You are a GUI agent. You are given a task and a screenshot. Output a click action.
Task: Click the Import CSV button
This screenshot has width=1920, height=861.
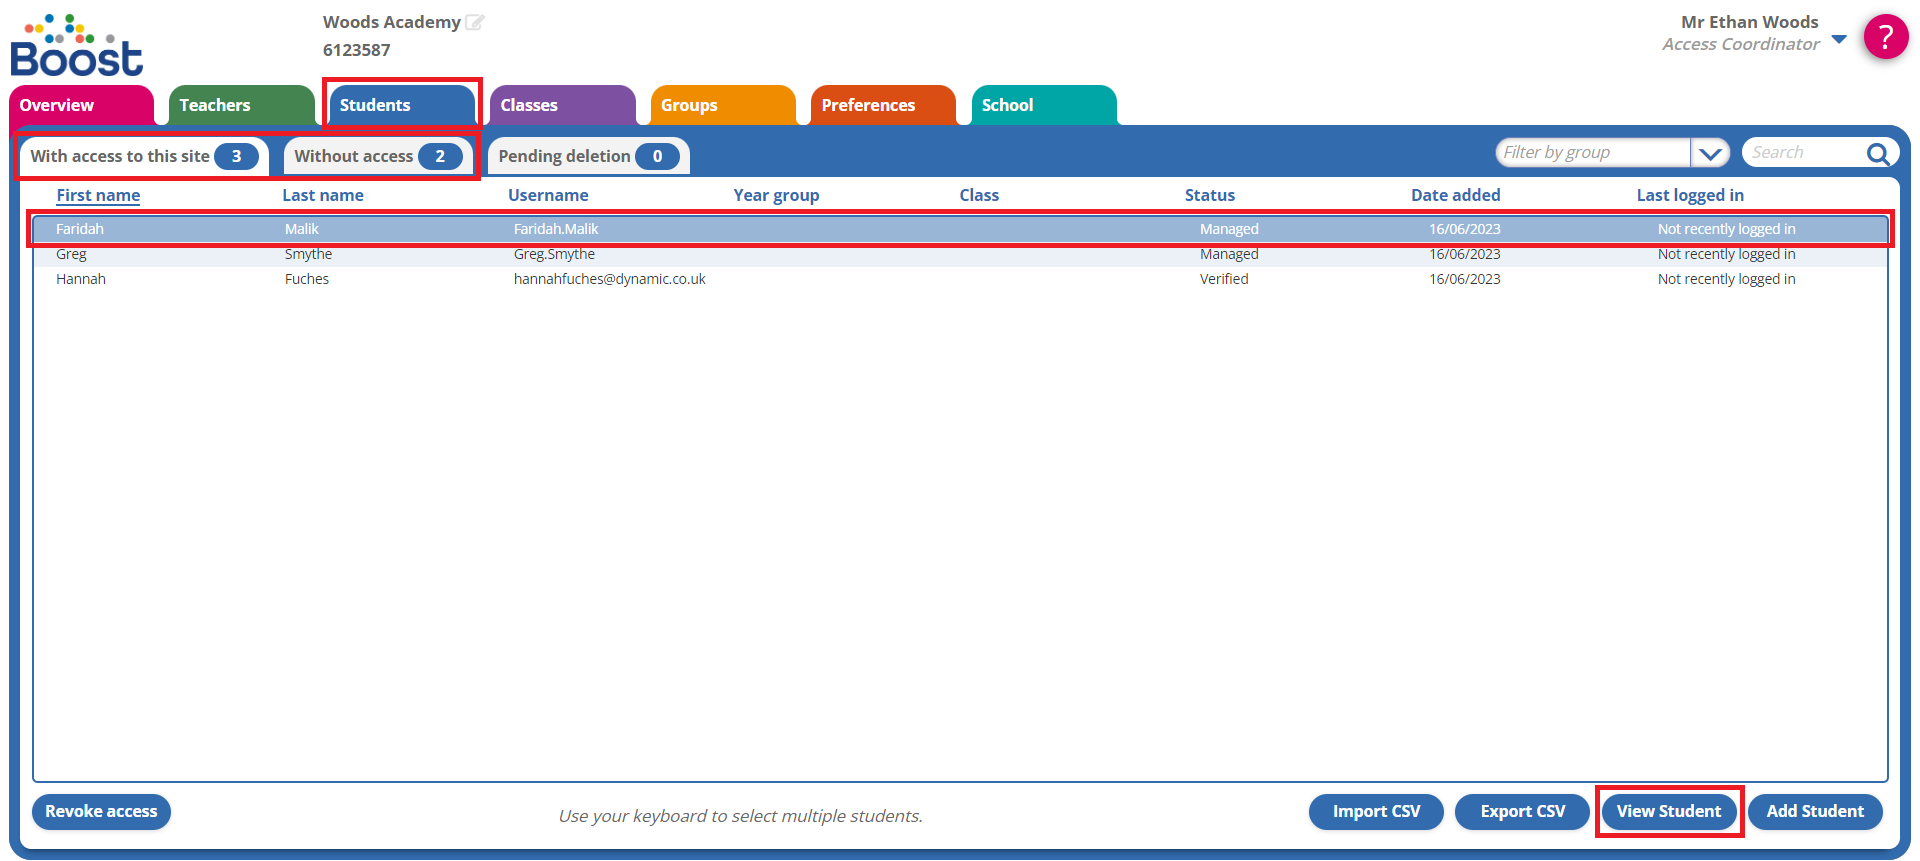point(1375,811)
